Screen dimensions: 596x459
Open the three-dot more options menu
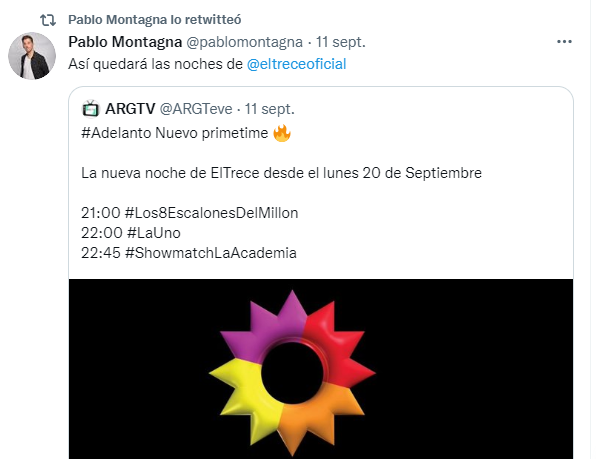point(564,42)
